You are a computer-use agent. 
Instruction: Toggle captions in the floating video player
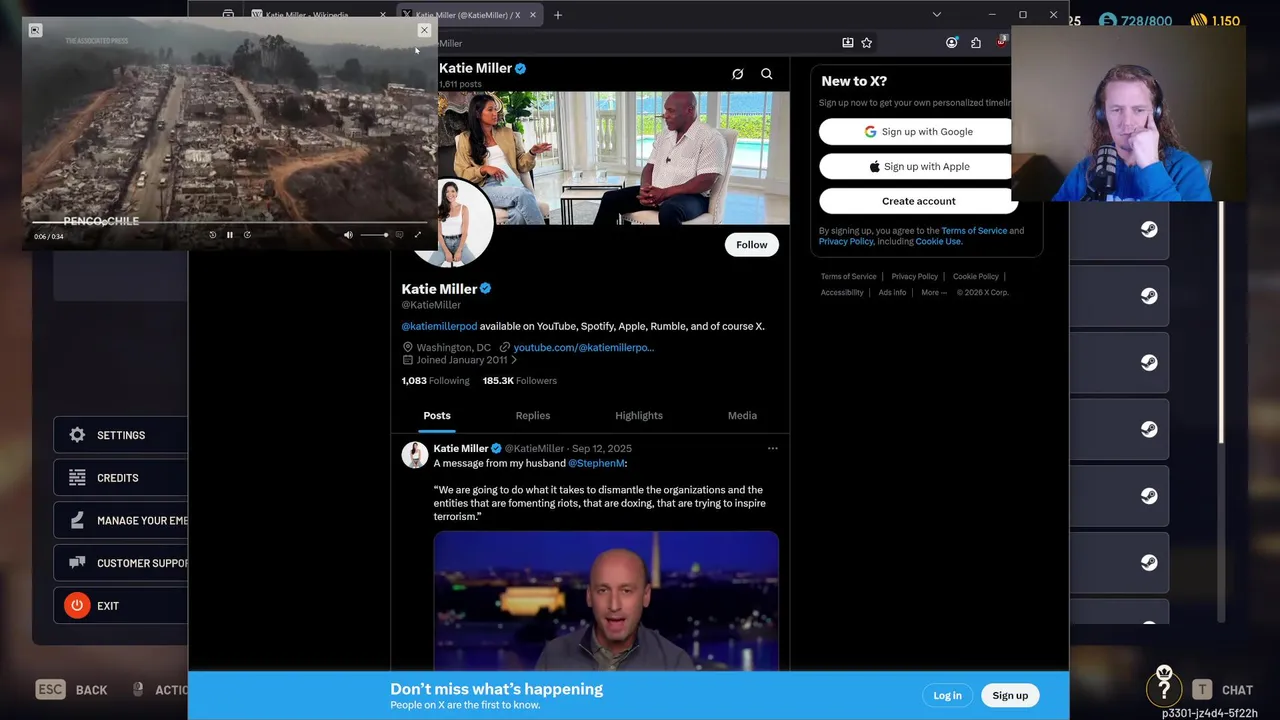[x=399, y=235]
